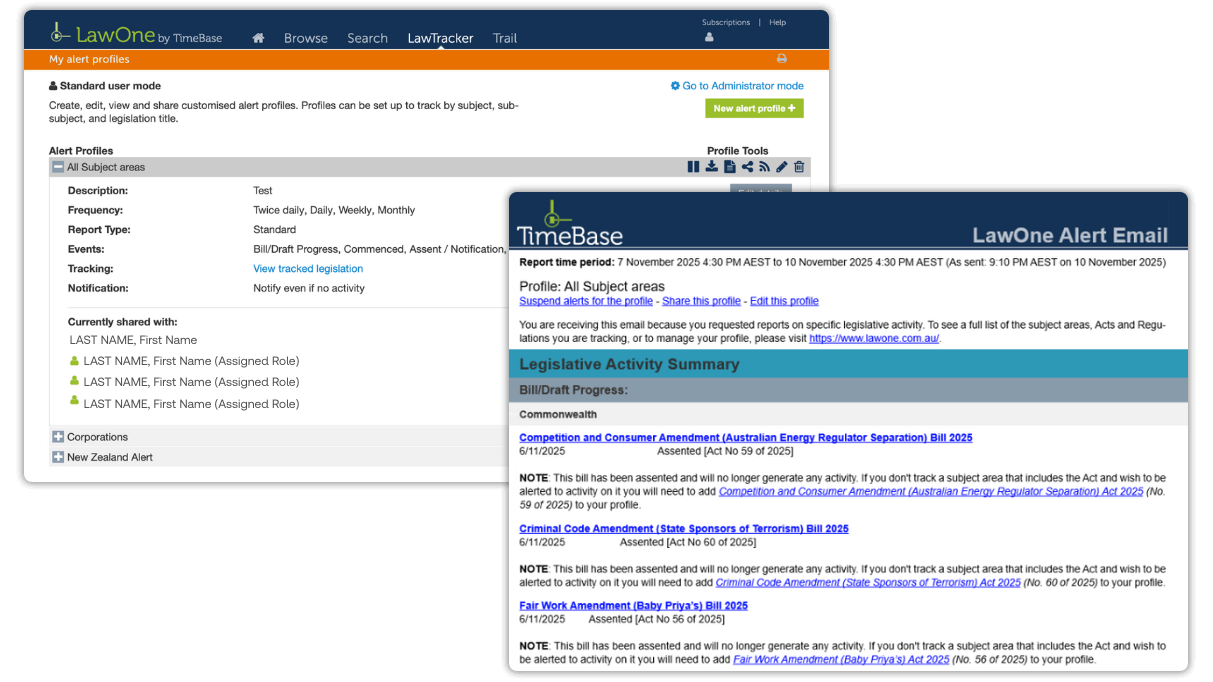
Task: Open the Fair Work Amendment (Baby Priya's) Bill 2025
Action: click(x=633, y=605)
